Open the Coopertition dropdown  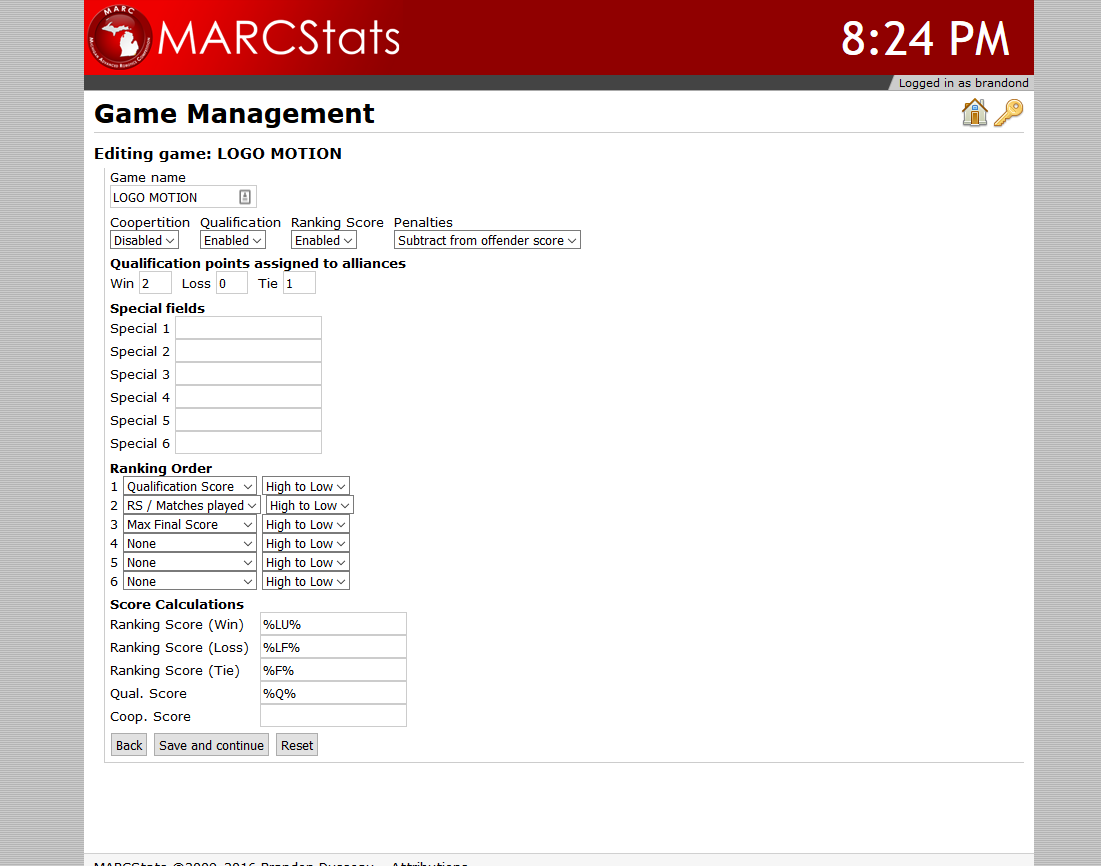pyautogui.click(x=144, y=240)
